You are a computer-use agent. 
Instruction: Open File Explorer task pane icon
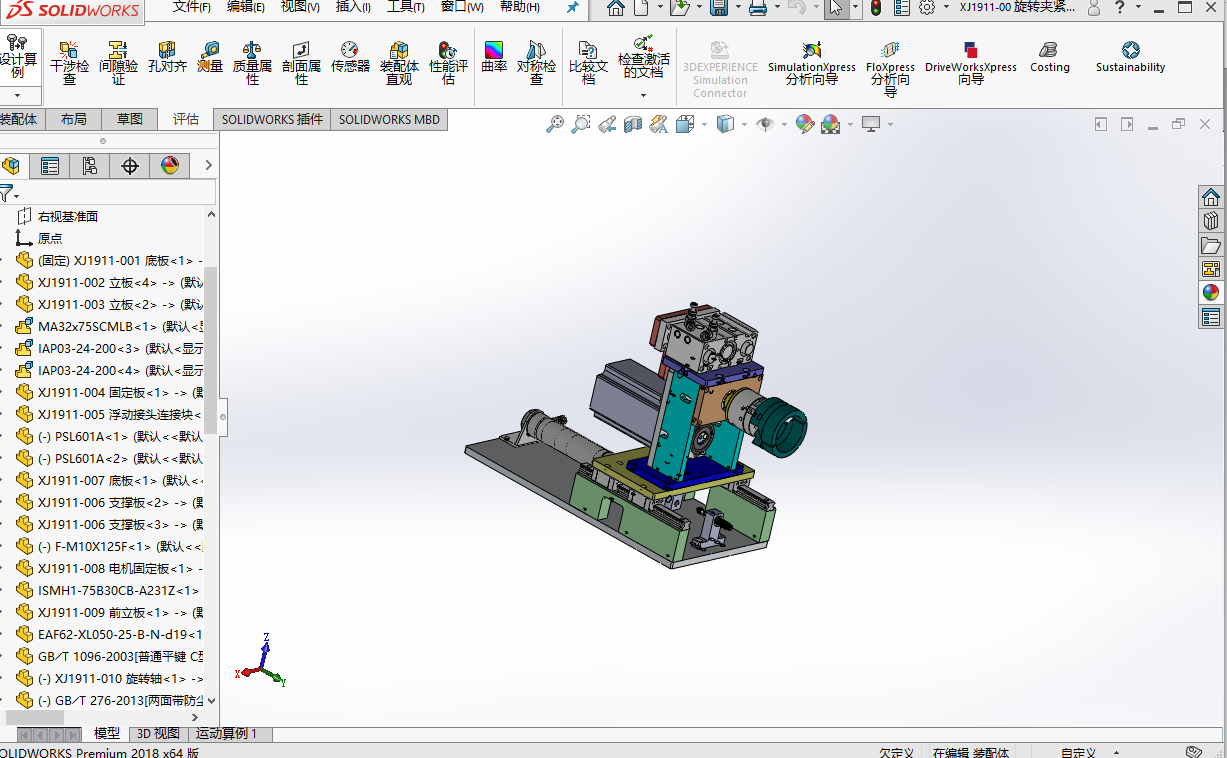[1211, 245]
